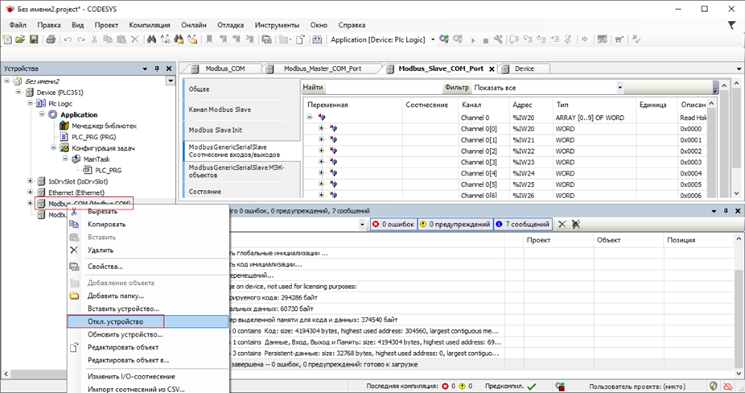
Task: Click the Redo arrow in toolbar
Action: (81, 39)
